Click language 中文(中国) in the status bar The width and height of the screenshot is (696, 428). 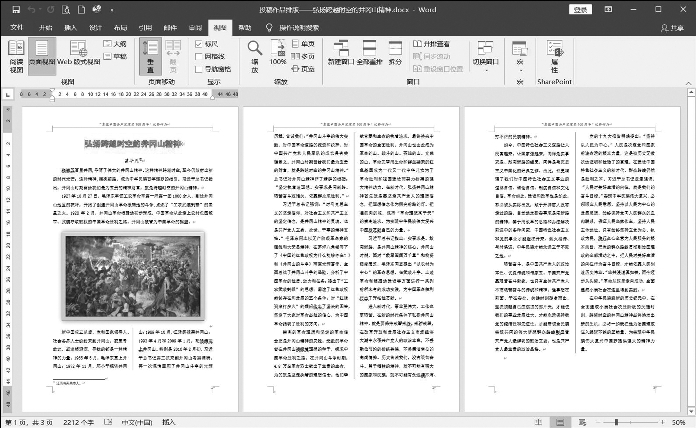[x=137, y=422]
